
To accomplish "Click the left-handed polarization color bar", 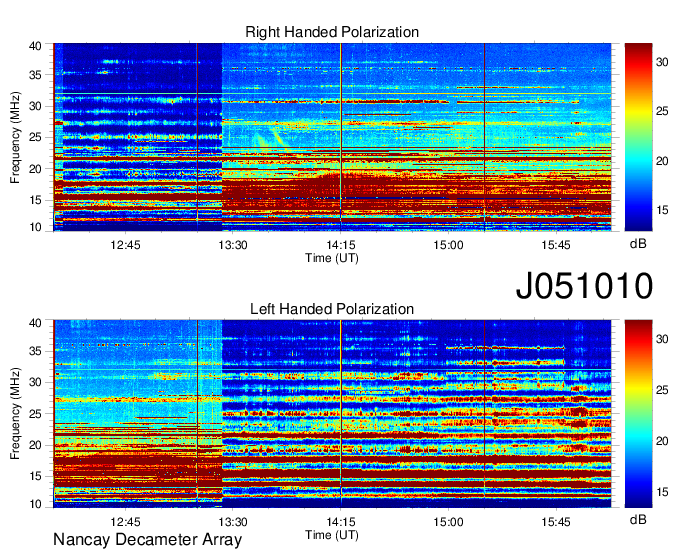I will coord(638,414).
